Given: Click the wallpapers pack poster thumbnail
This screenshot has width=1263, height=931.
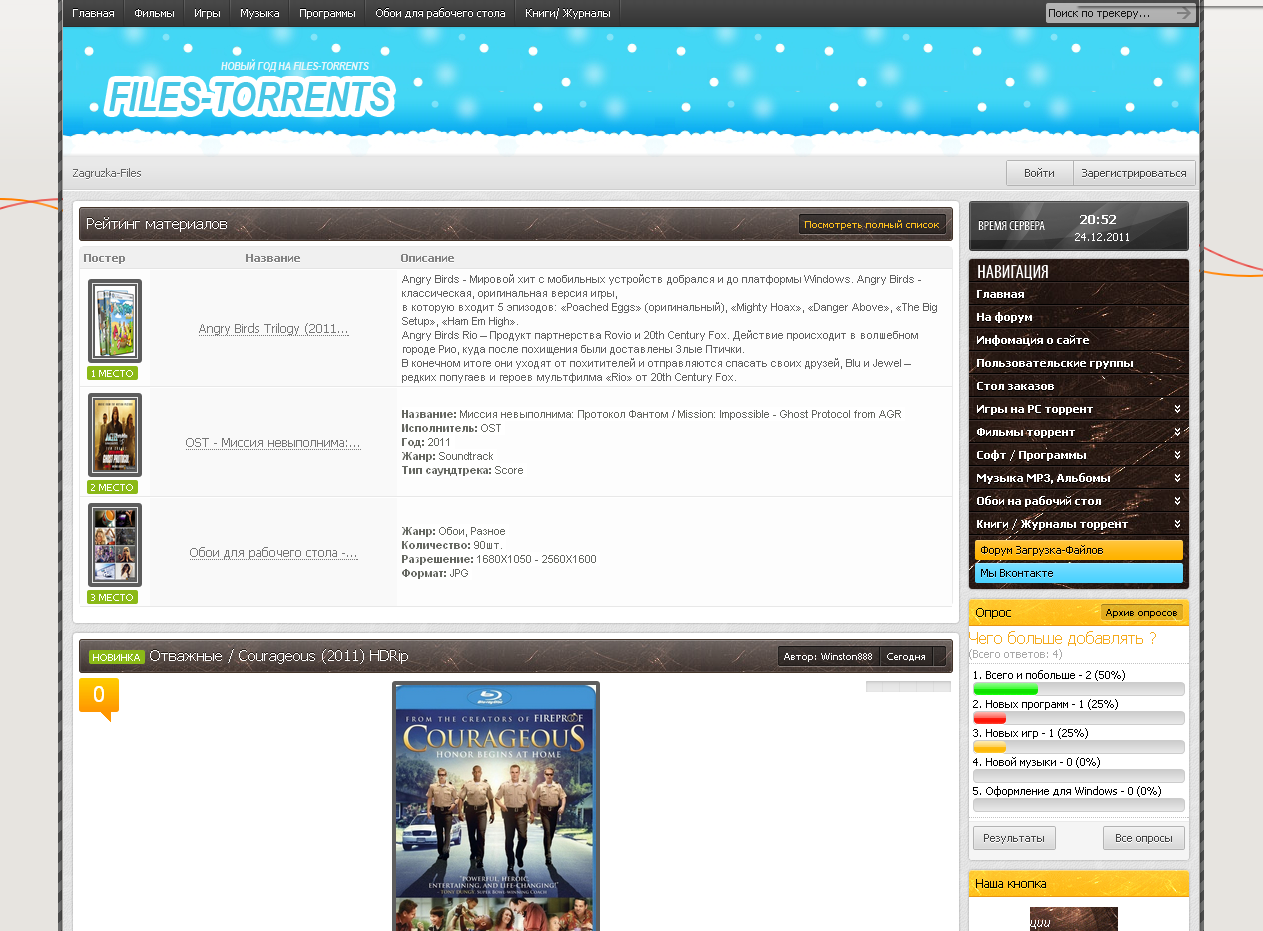Looking at the screenshot, I should point(115,545).
